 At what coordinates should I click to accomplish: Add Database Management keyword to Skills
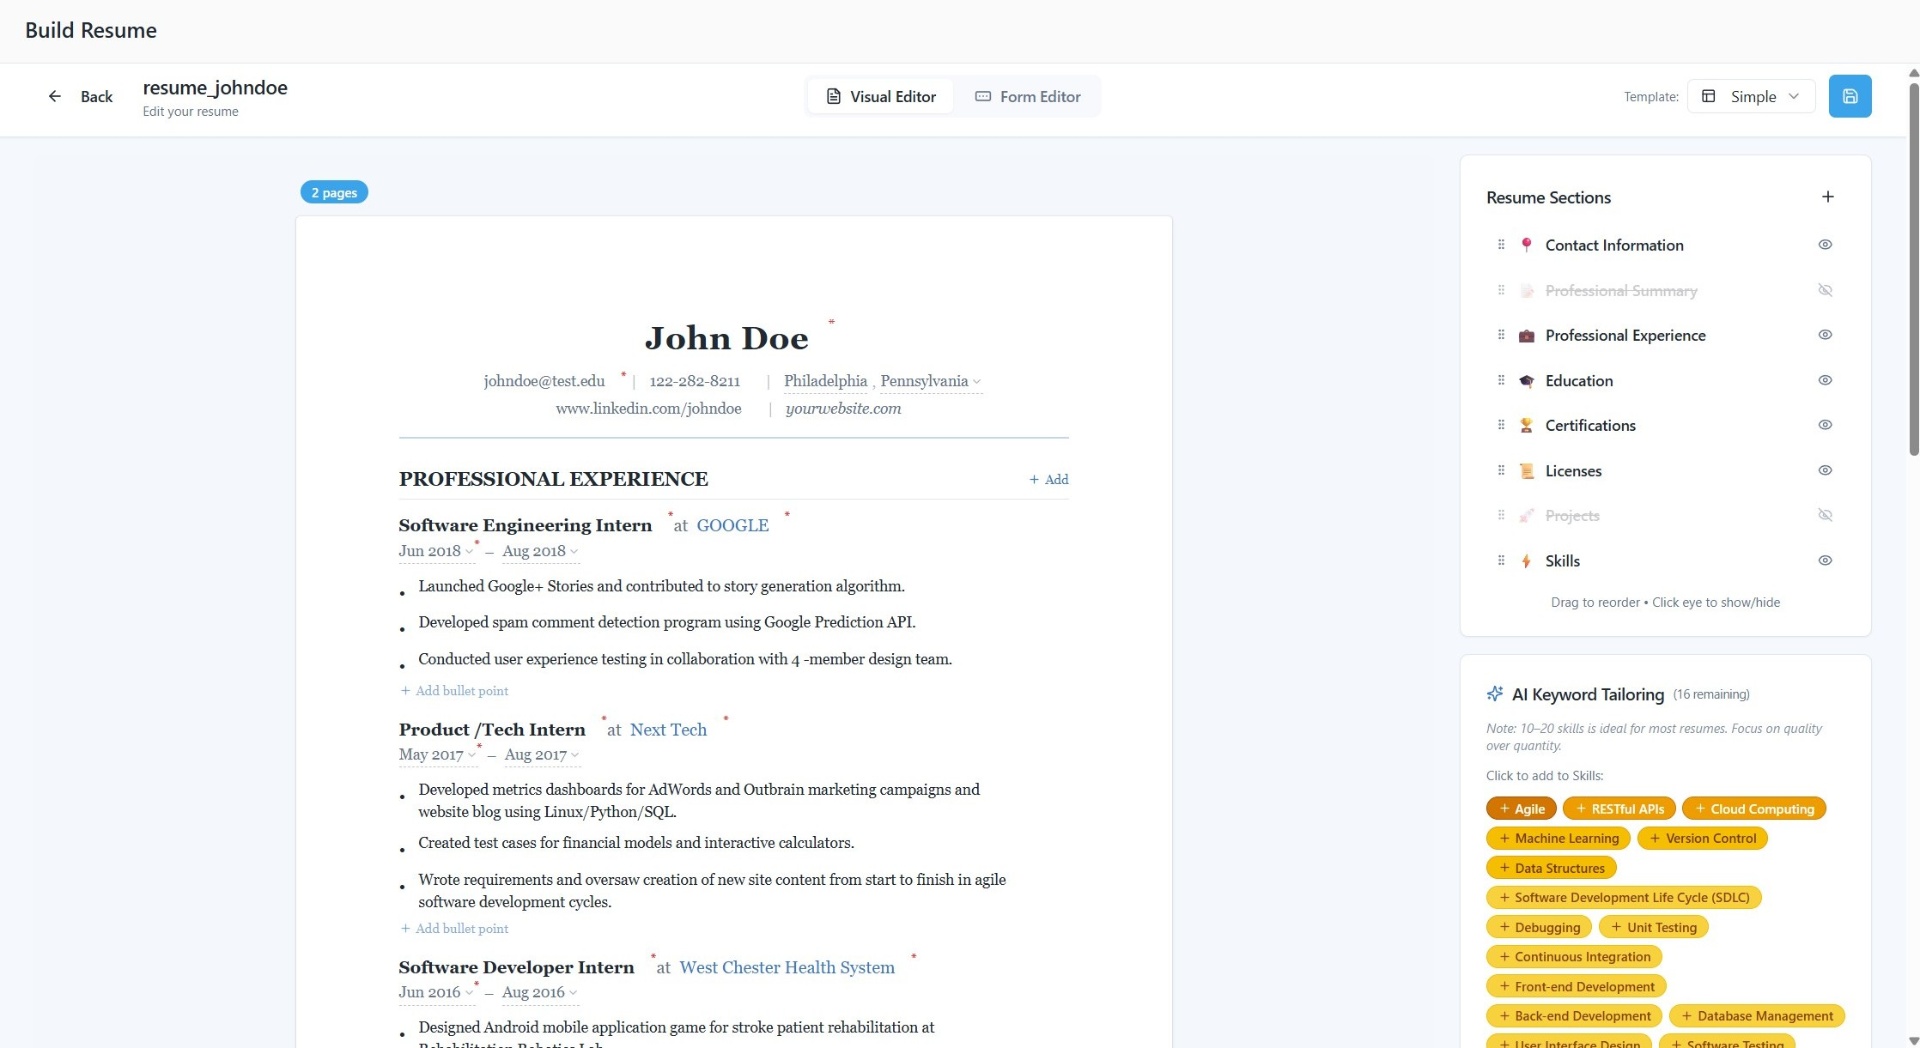1757,1016
